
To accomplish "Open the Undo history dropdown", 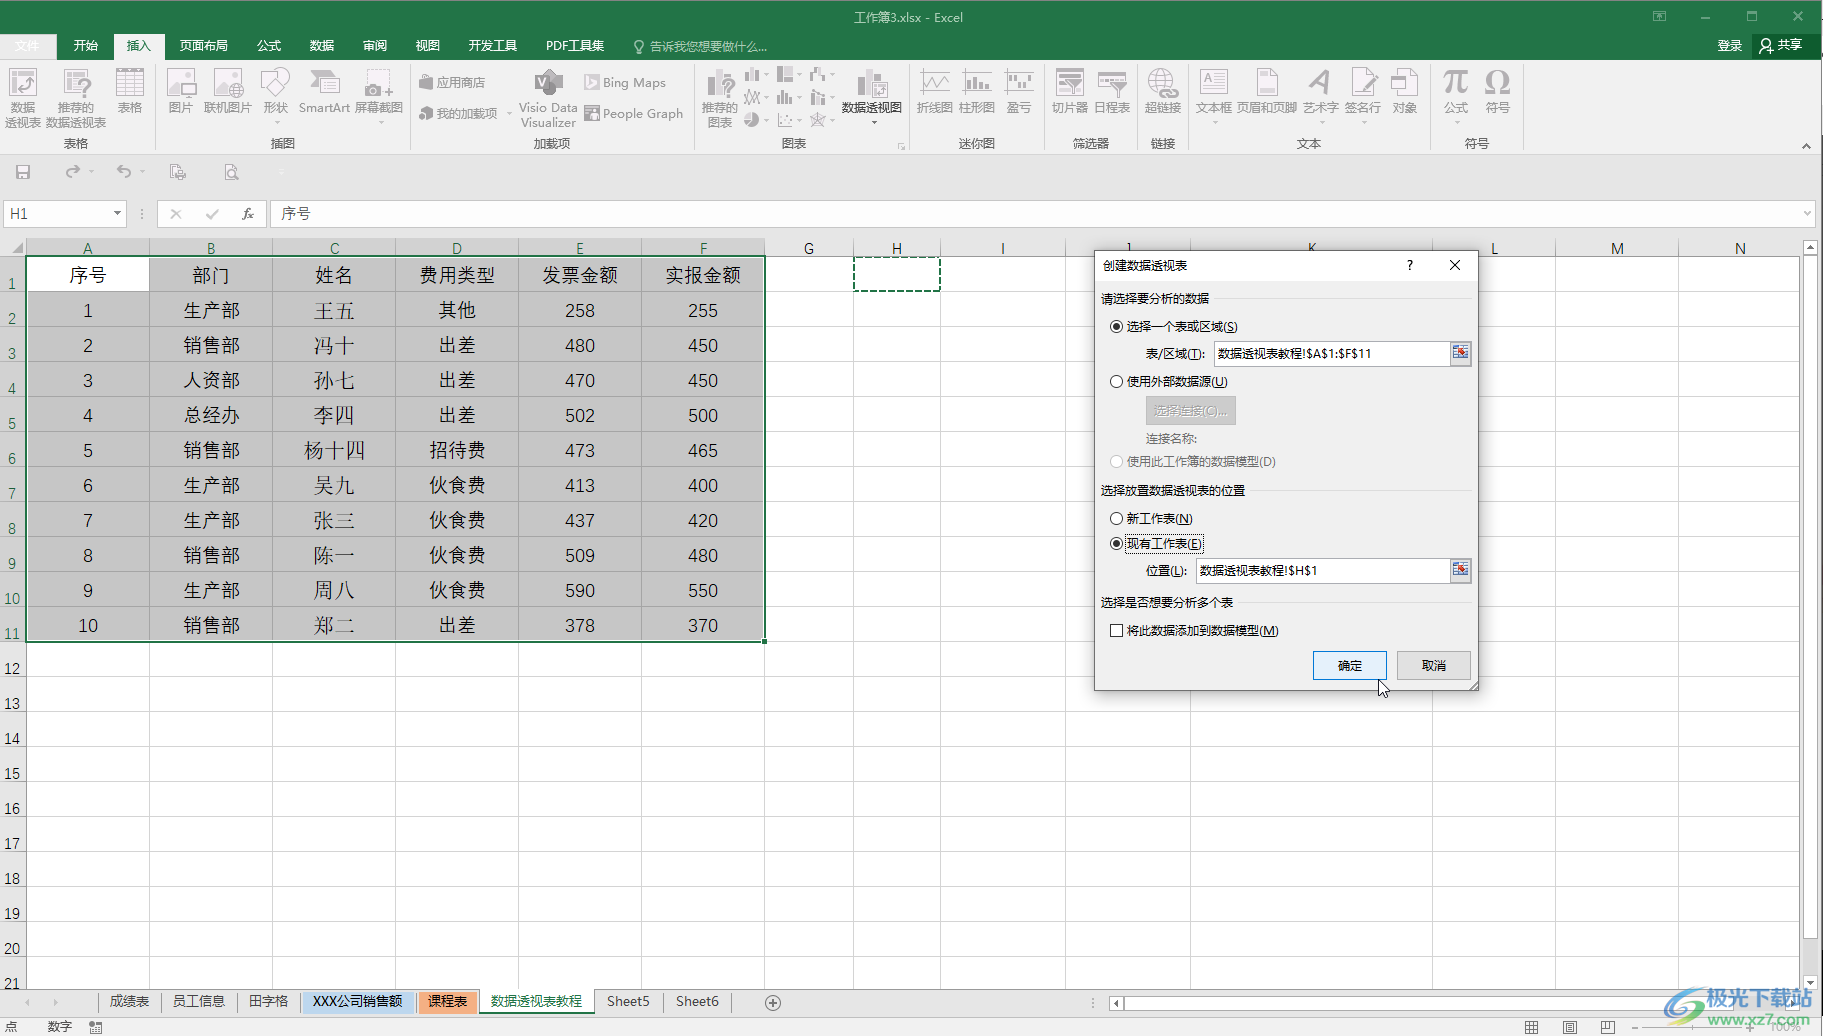I will point(143,172).
